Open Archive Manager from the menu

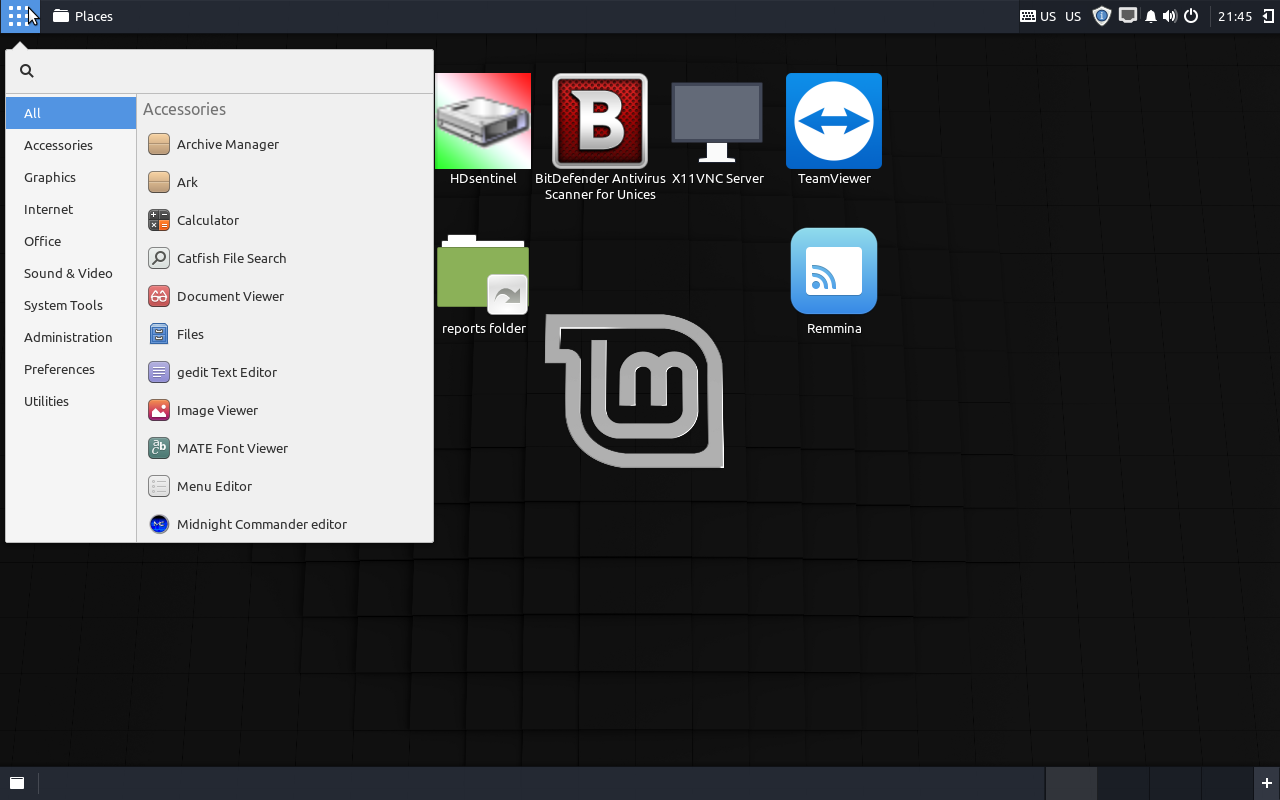284,144
